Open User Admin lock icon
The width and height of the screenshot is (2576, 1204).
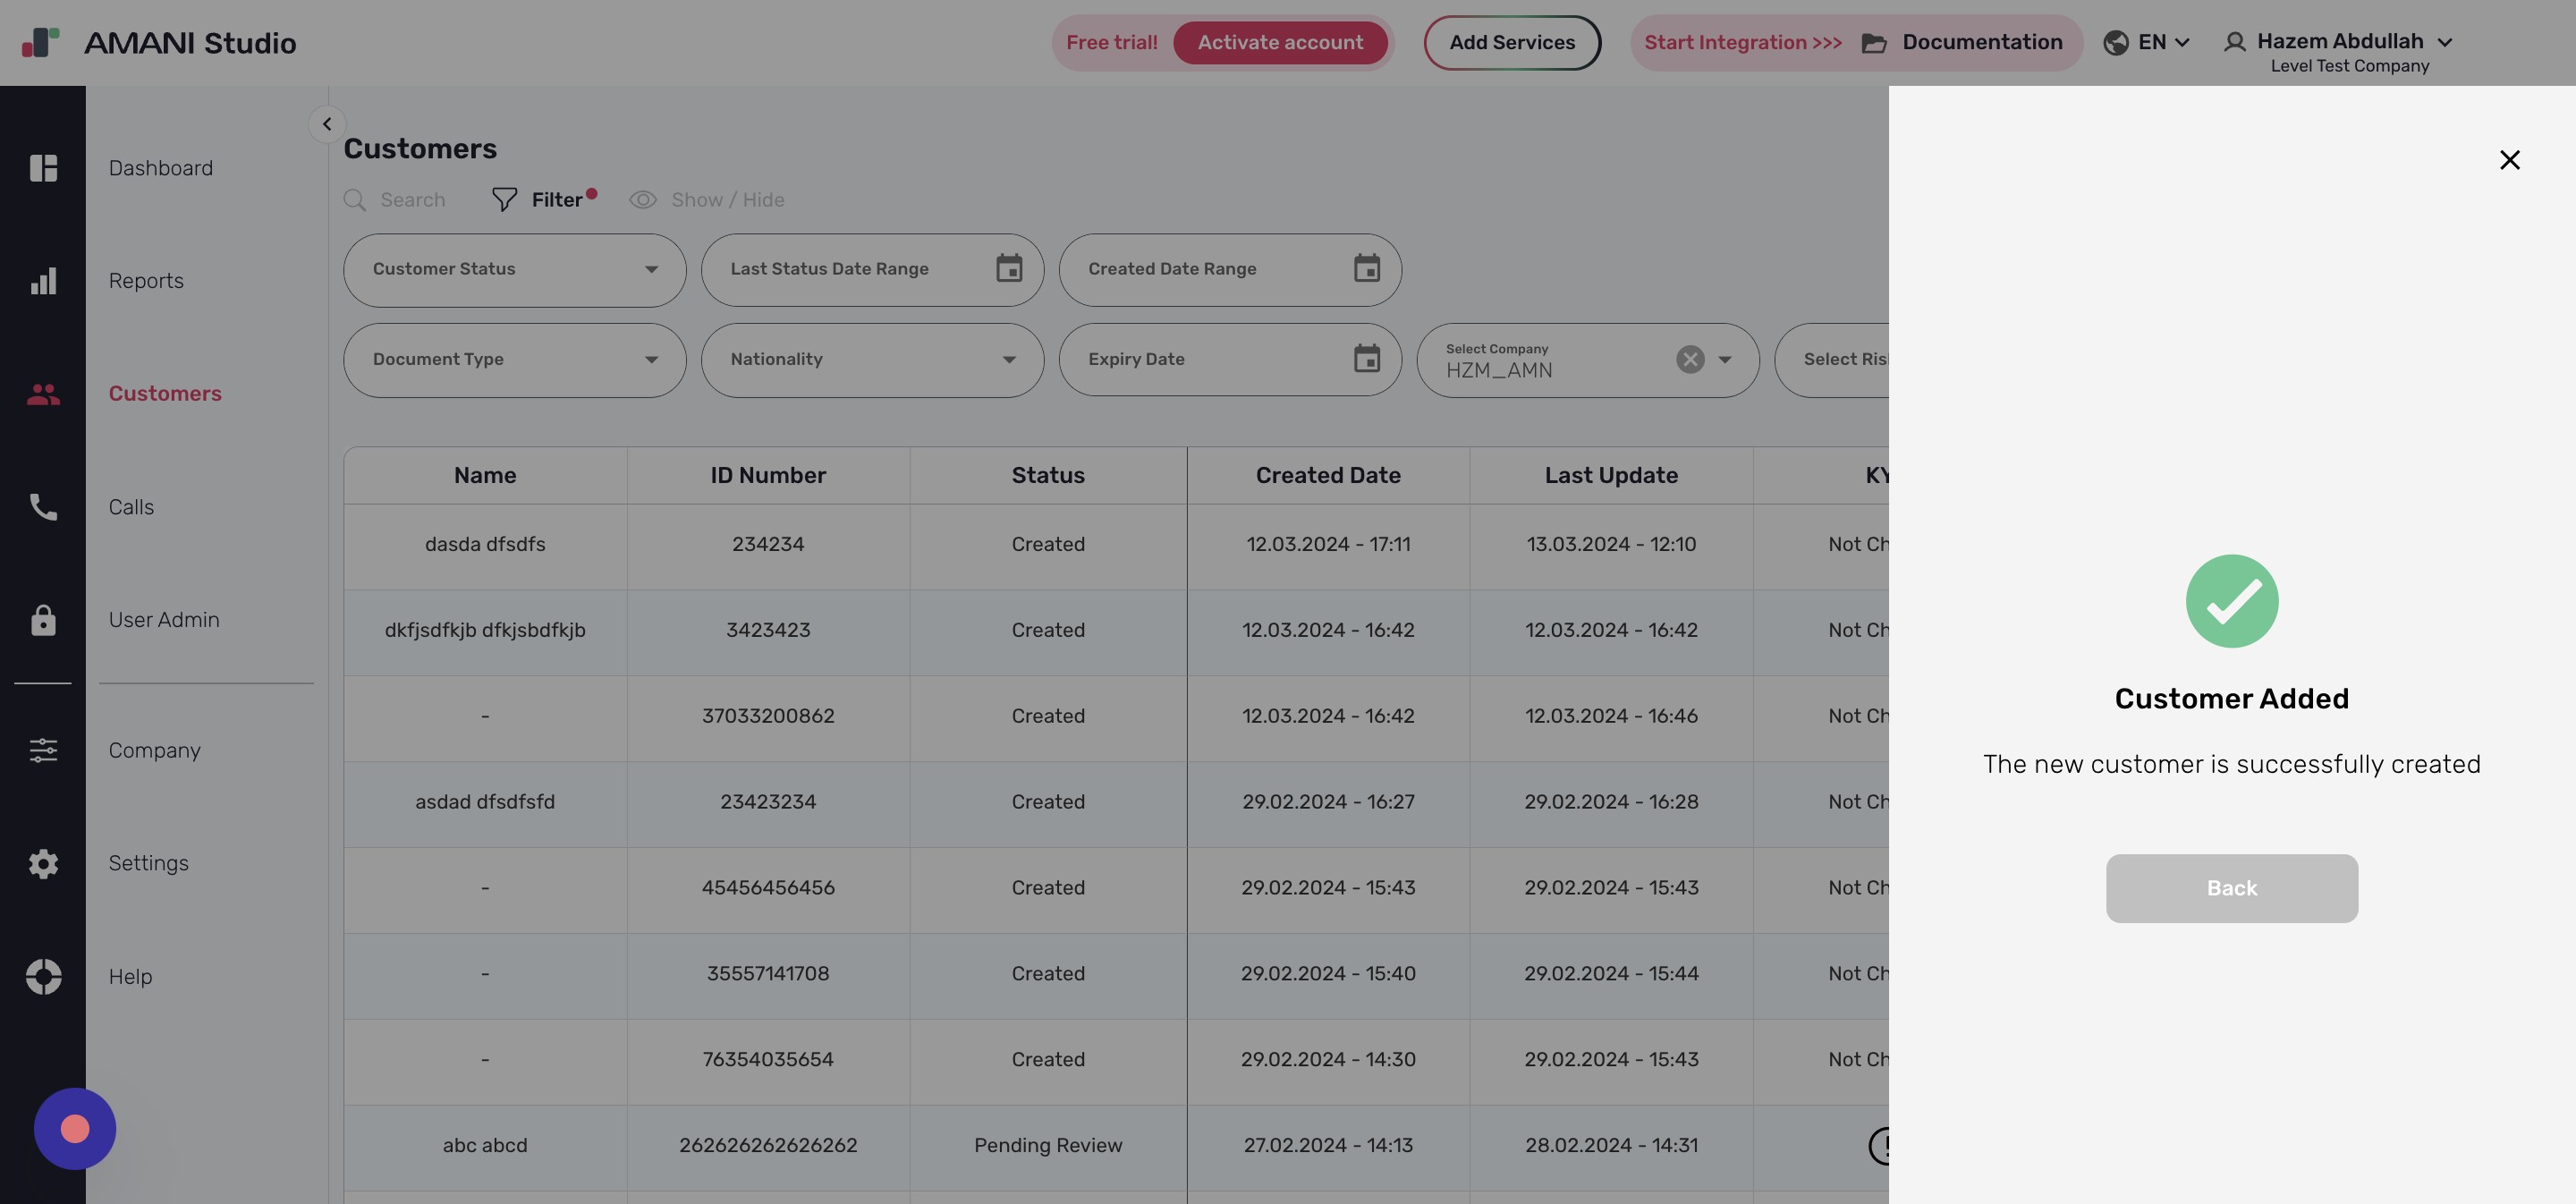(43, 620)
